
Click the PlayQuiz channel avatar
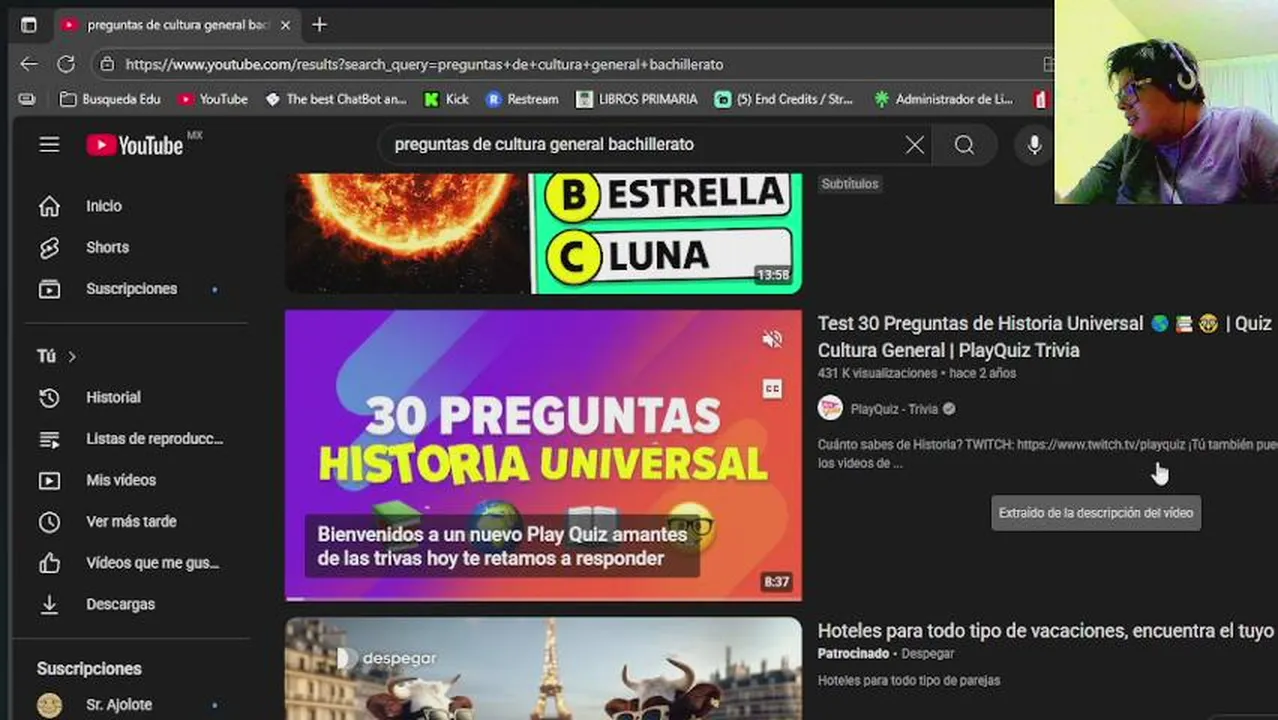pos(830,408)
